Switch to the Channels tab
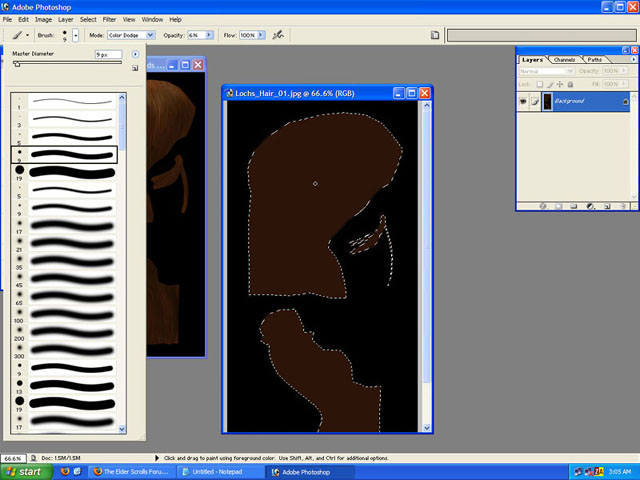Screen dimensions: 640x480 pos(564,60)
